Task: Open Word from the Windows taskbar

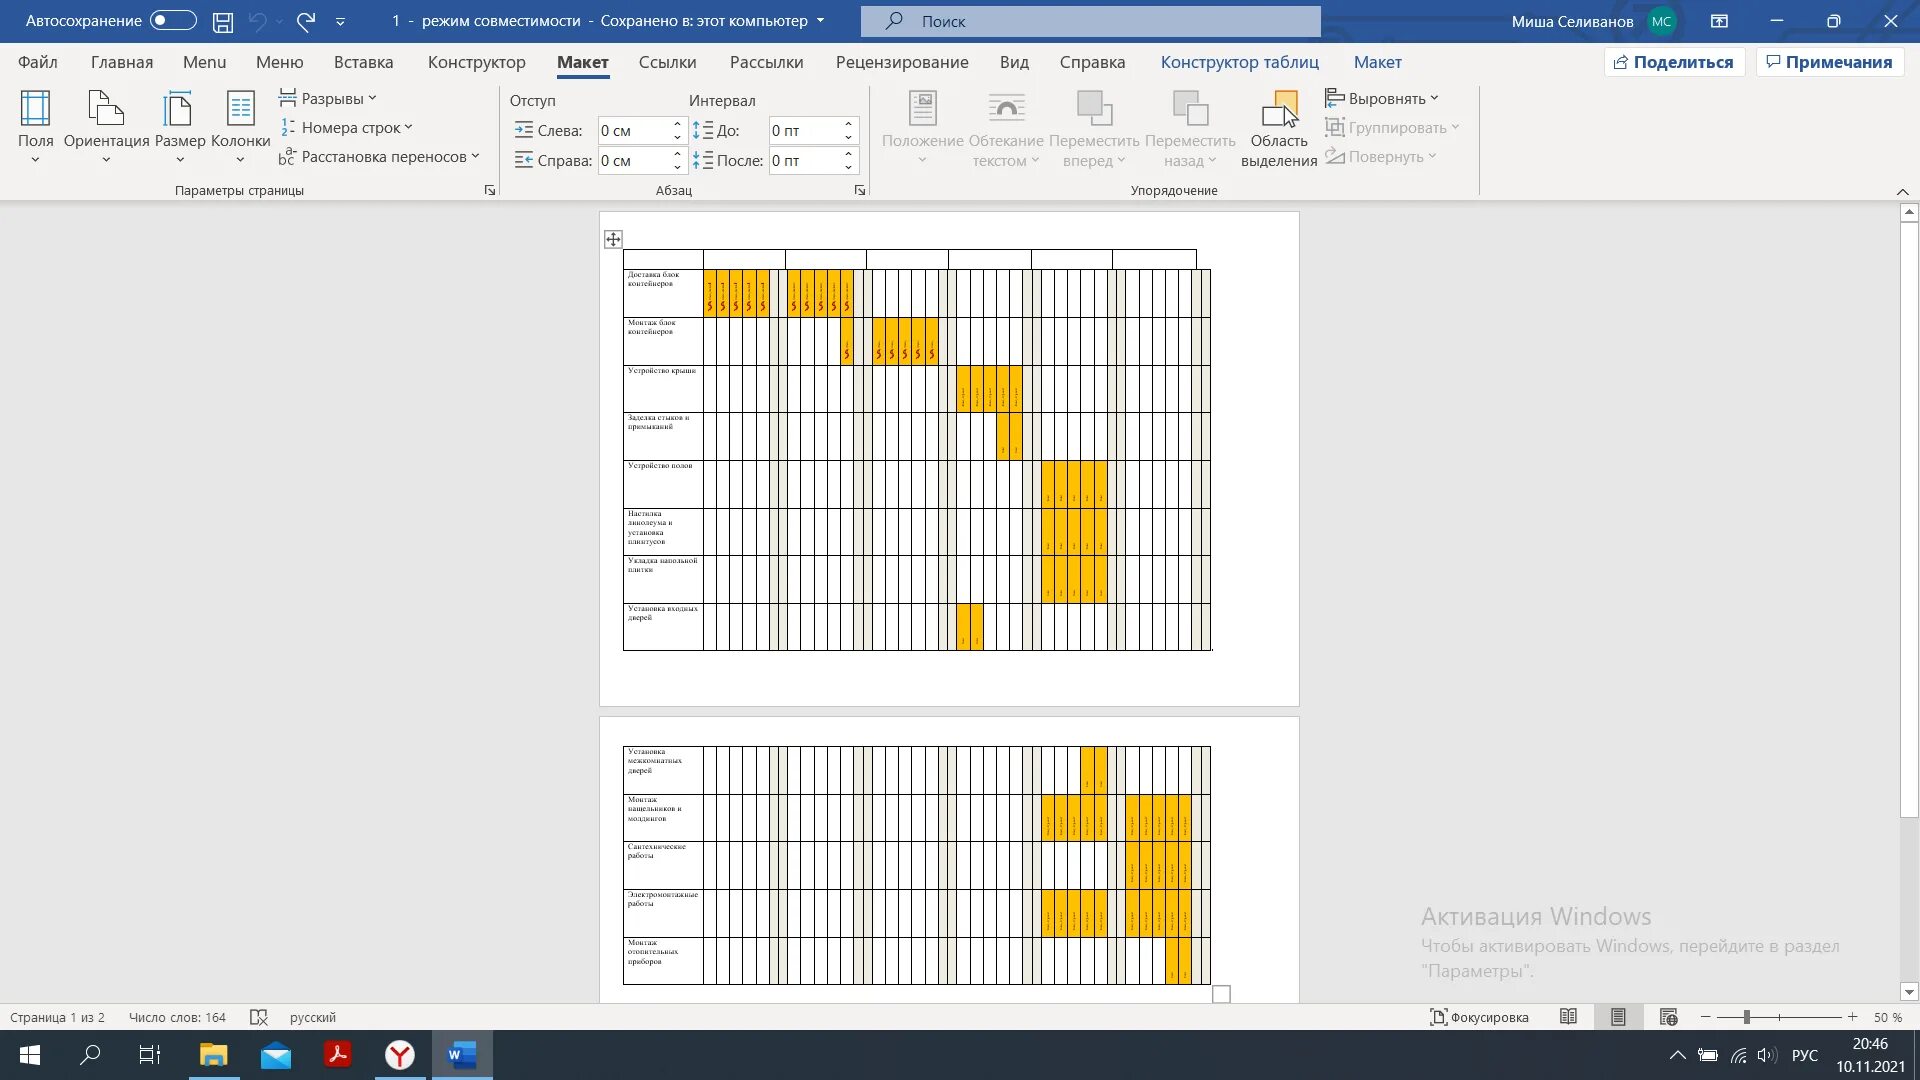Action: (x=461, y=1055)
